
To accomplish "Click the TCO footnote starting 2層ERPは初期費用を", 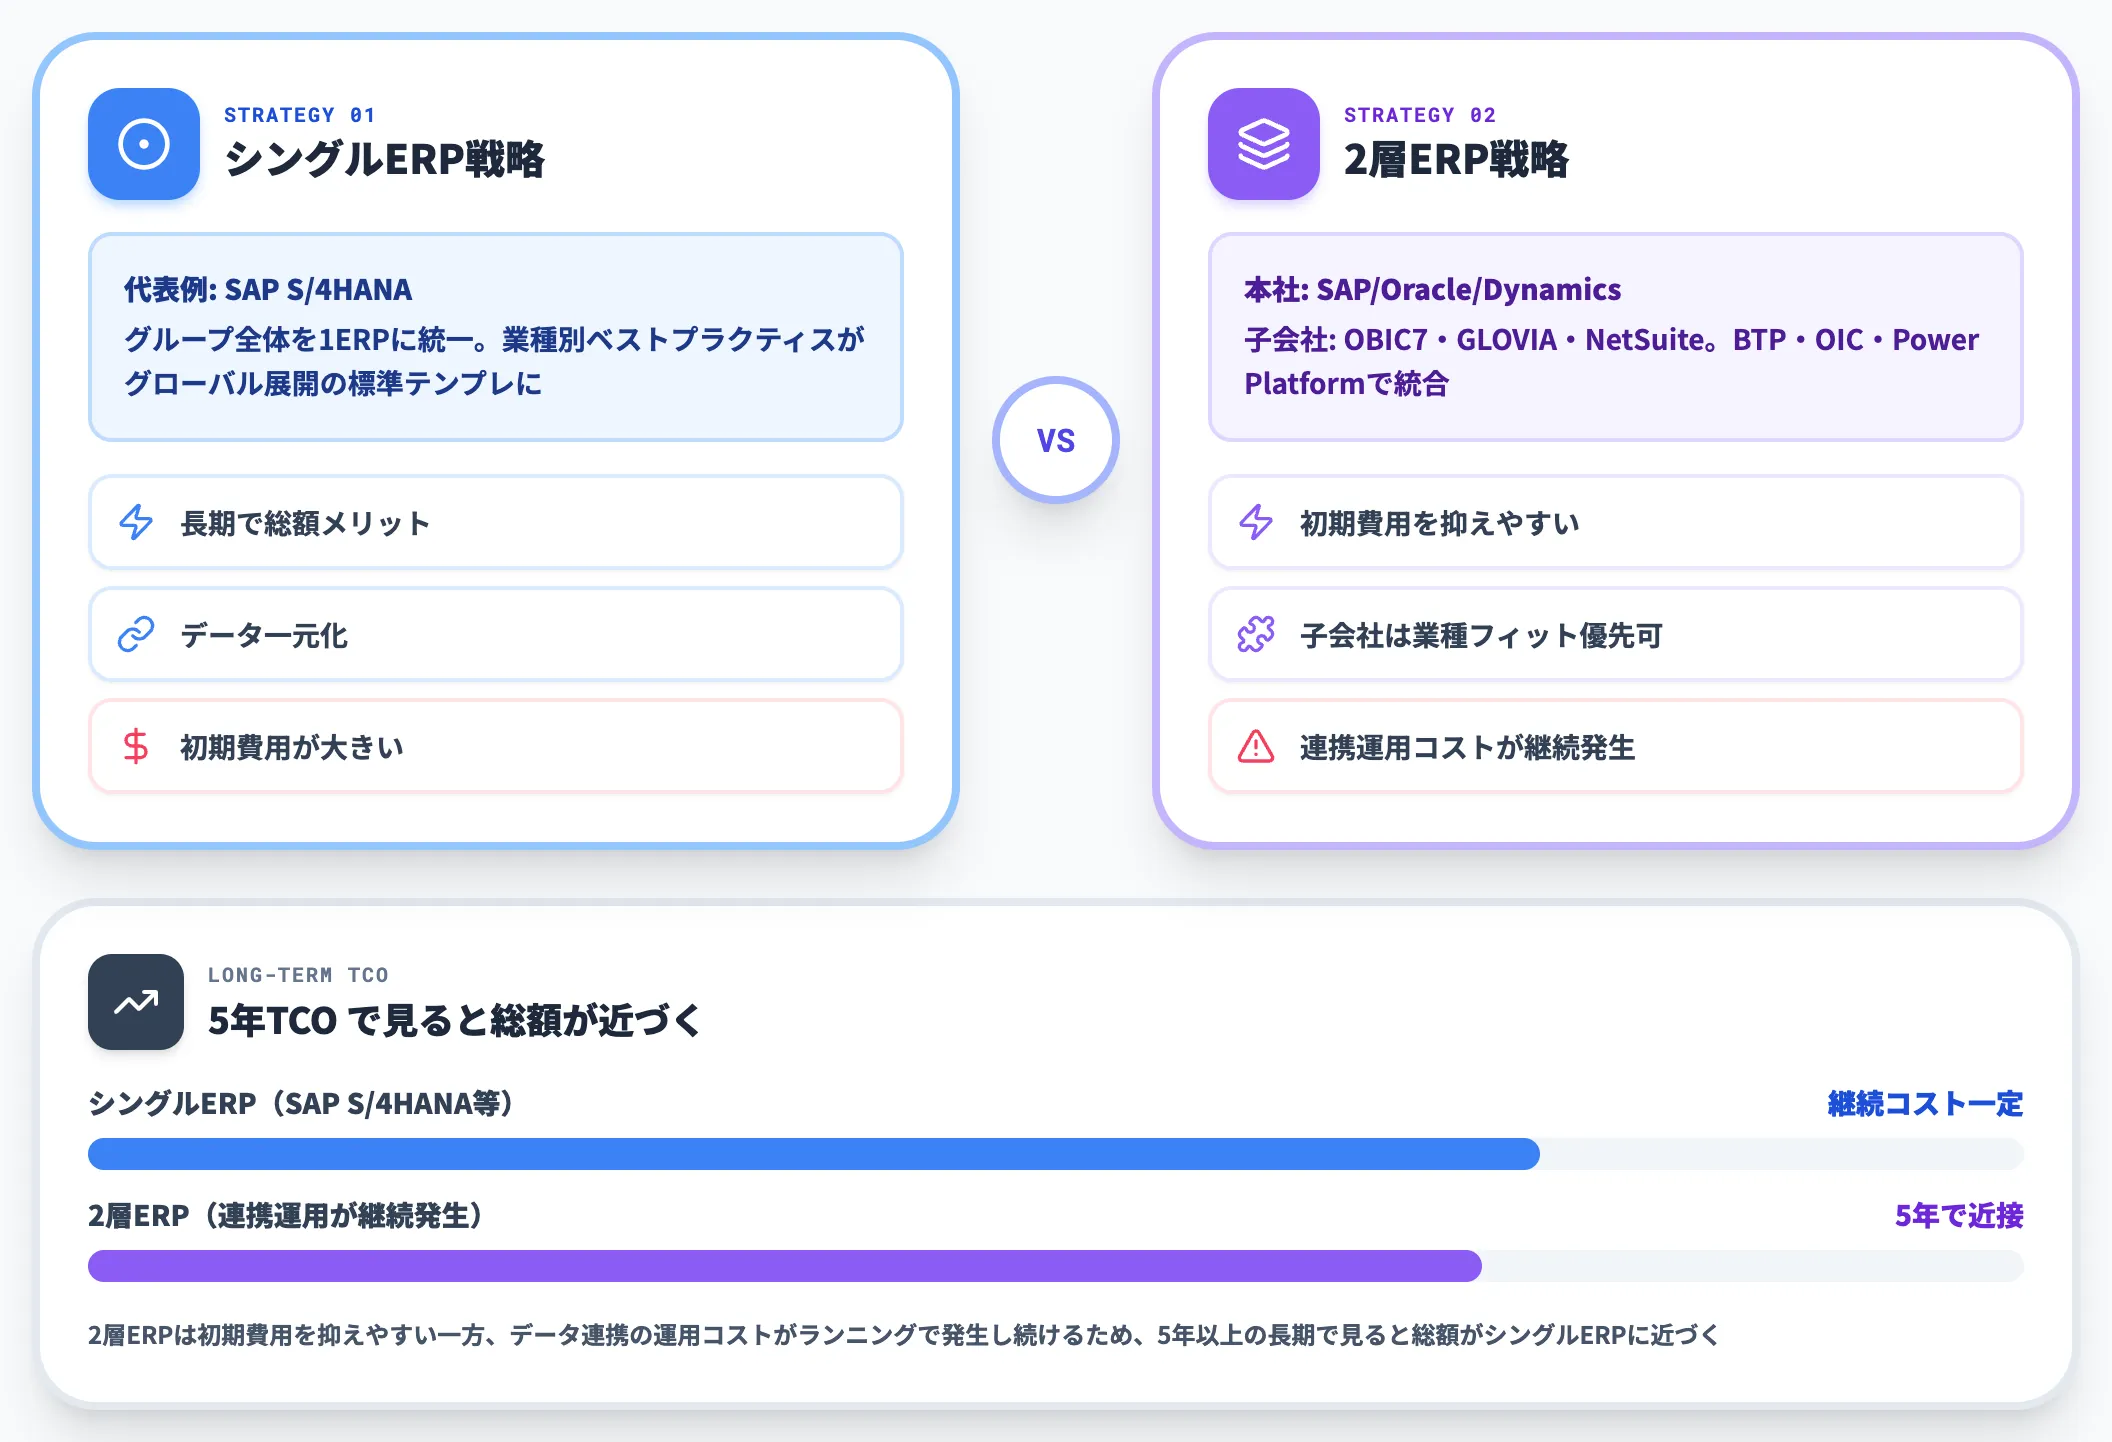I will (x=903, y=1335).
